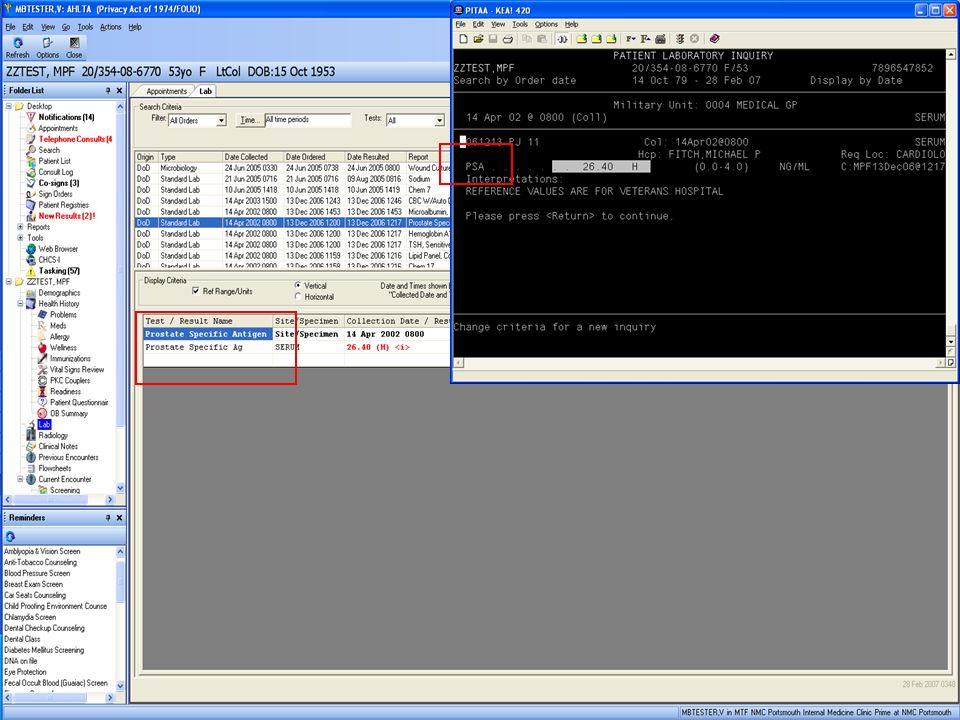
Task: Click the Reminders refresh icon
Action: point(10,536)
